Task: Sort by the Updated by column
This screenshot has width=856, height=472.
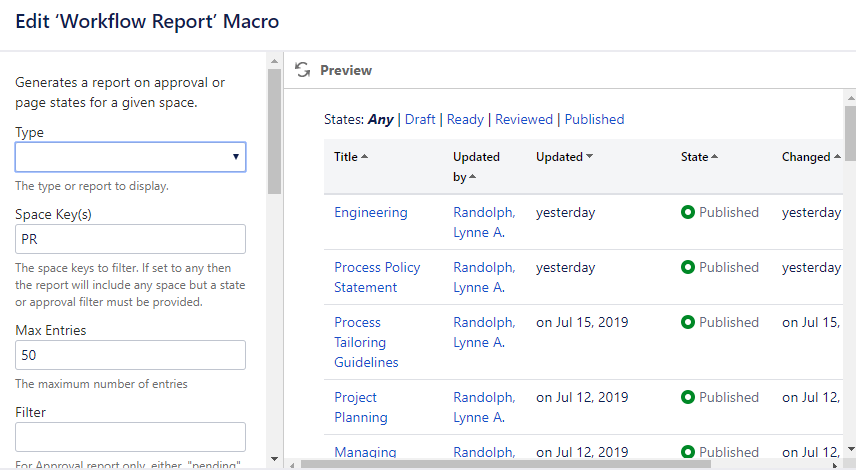Action: point(476,166)
